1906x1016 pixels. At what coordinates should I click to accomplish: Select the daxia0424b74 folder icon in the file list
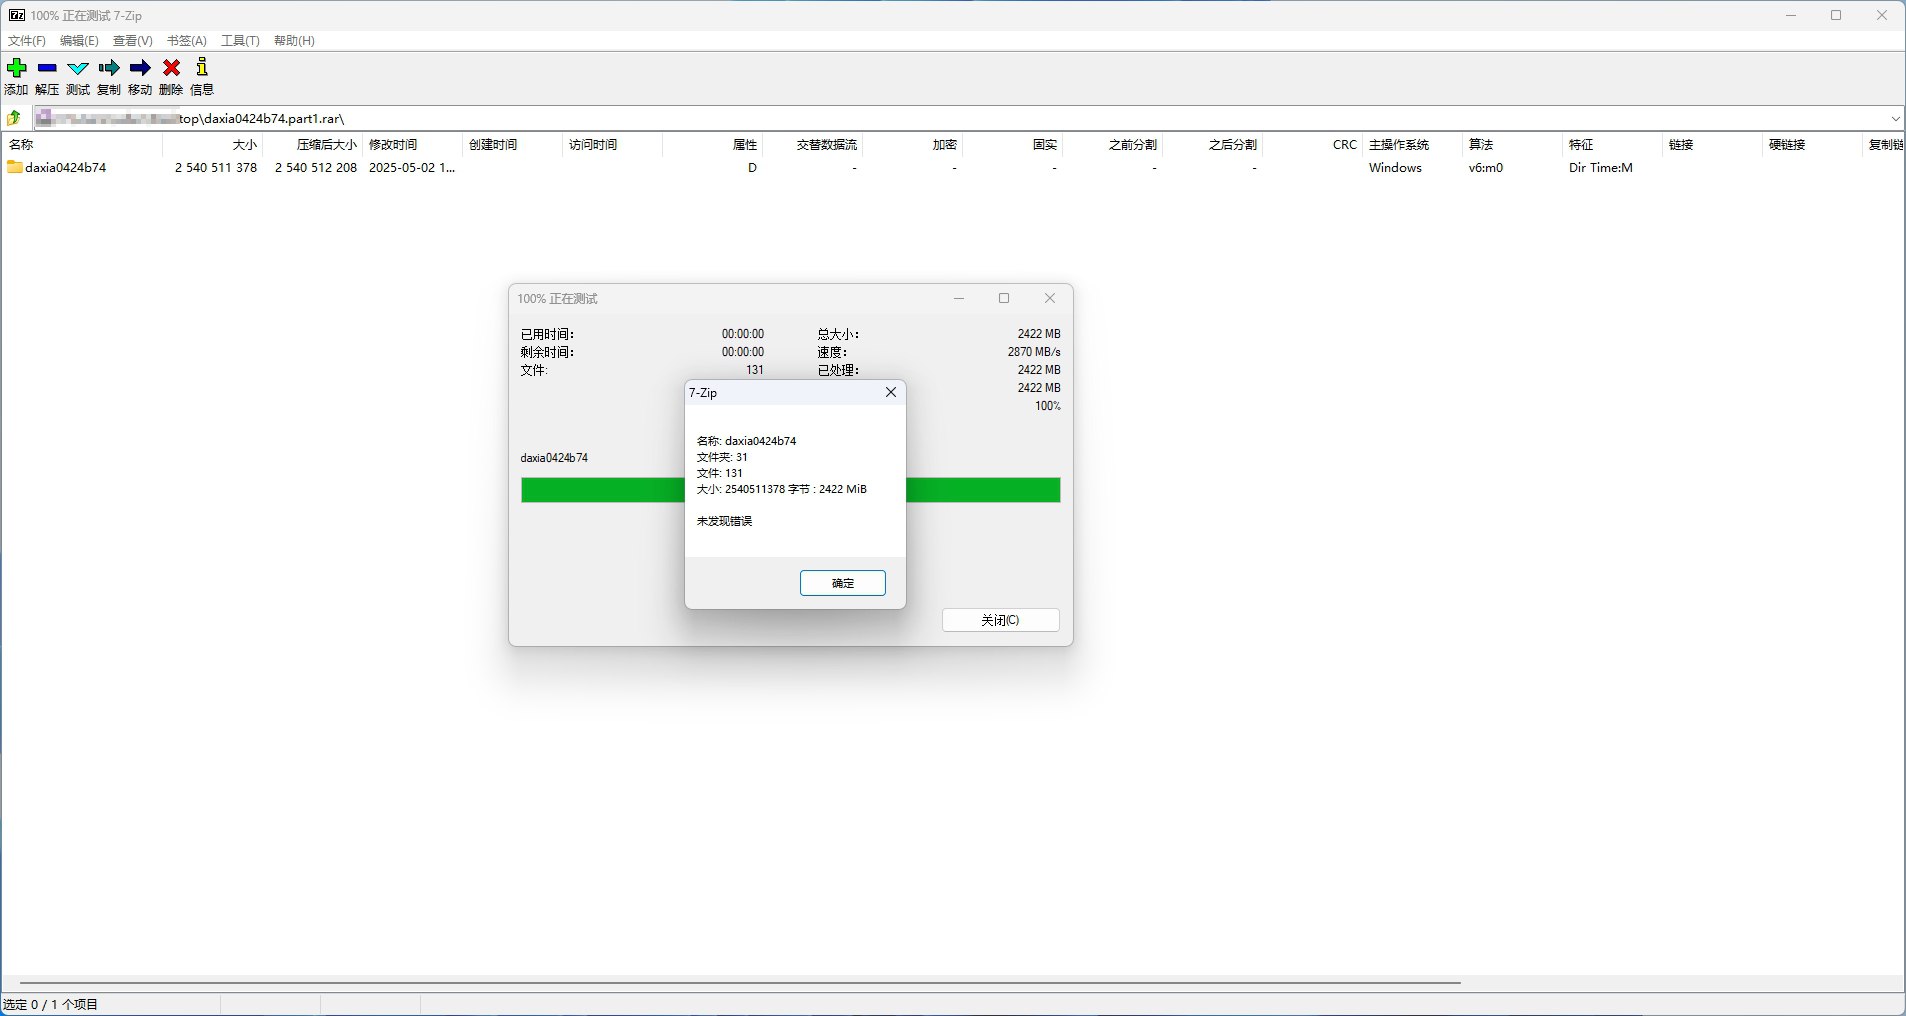(15, 167)
